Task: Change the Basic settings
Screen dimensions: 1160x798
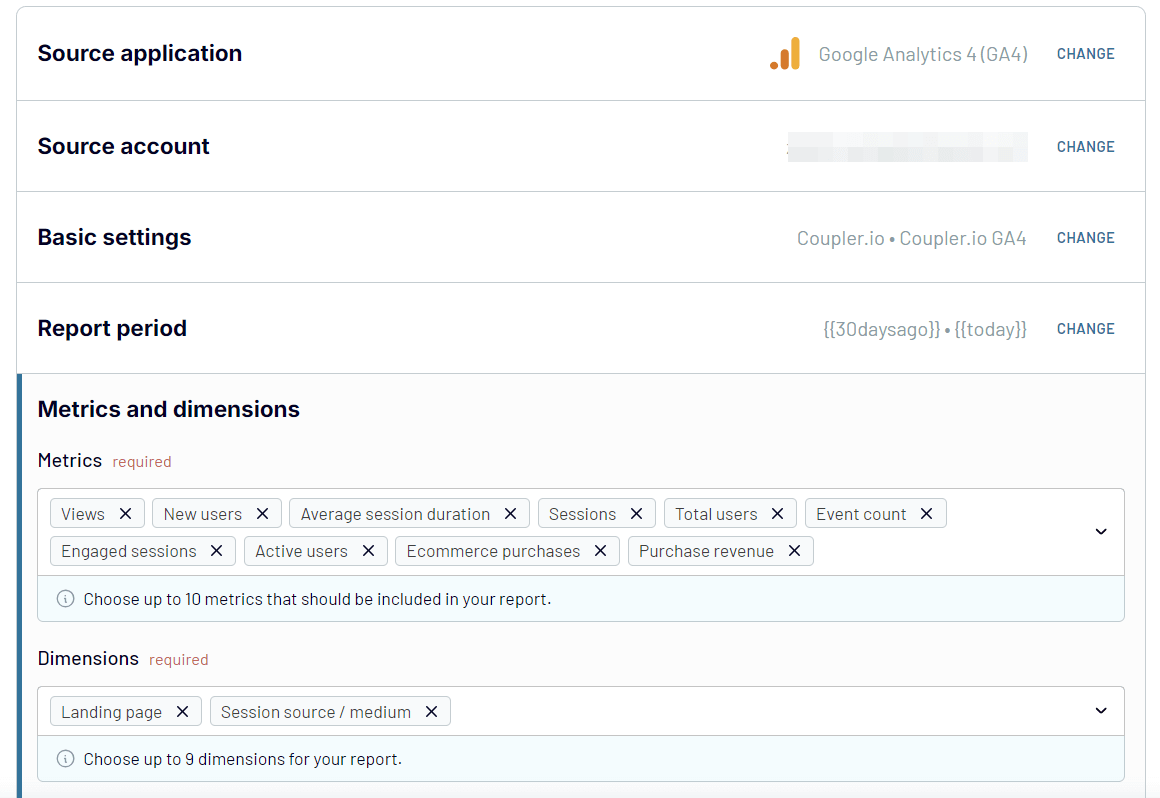Action: click(x=1085, y=238)
